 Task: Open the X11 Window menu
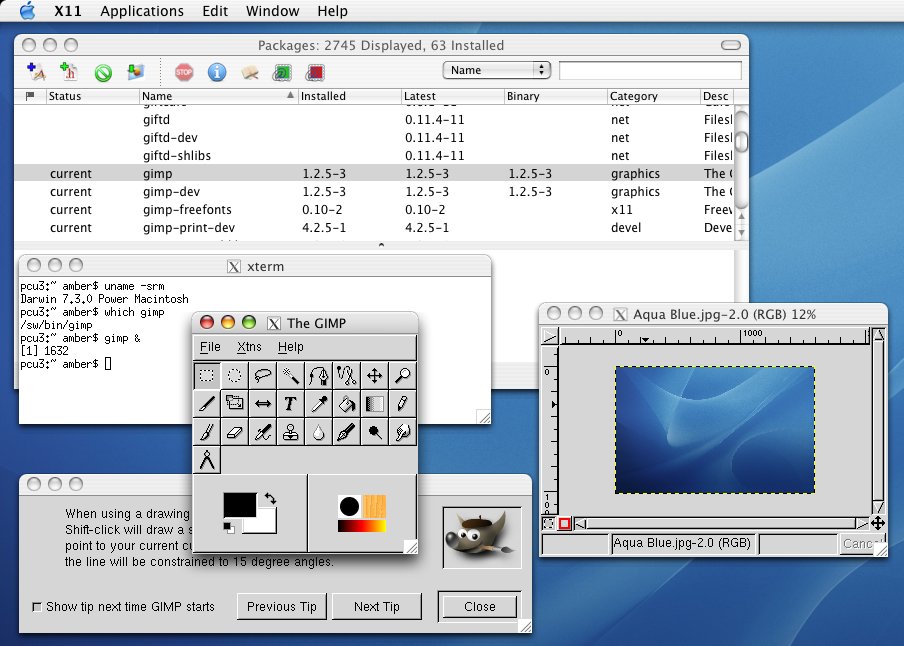point(272,11)
